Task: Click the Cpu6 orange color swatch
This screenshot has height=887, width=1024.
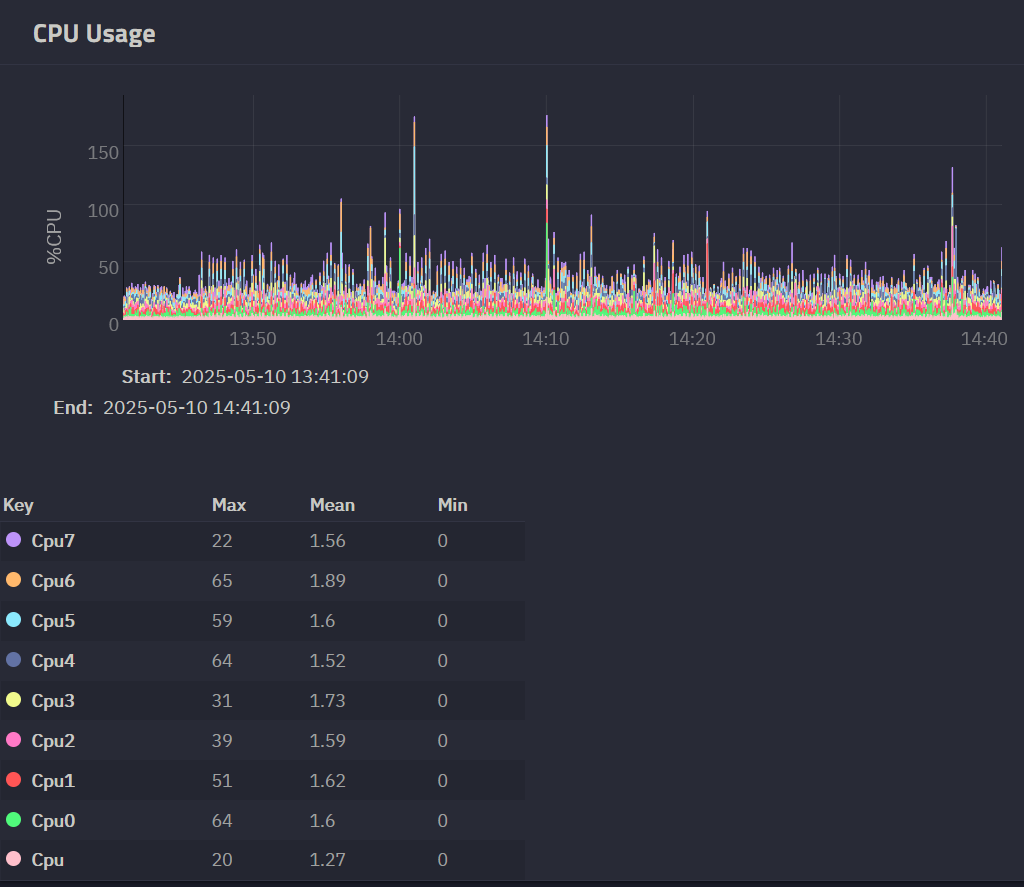Action: click(13, 580)
